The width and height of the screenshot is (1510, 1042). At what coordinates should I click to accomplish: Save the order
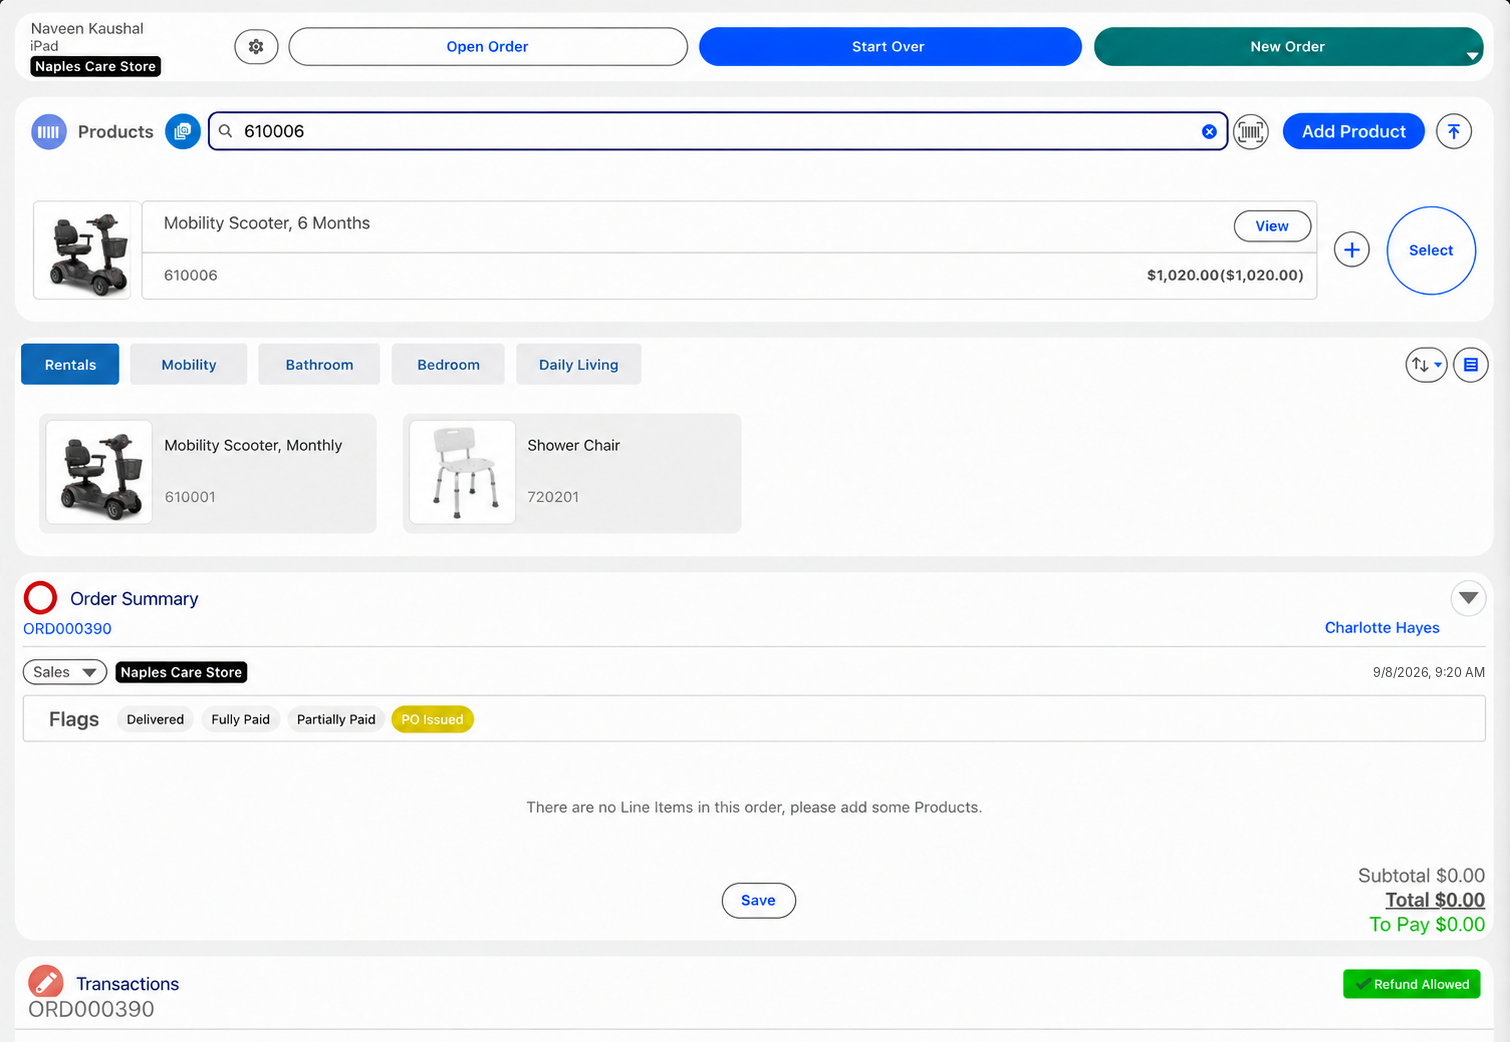(x=758, y=900)
